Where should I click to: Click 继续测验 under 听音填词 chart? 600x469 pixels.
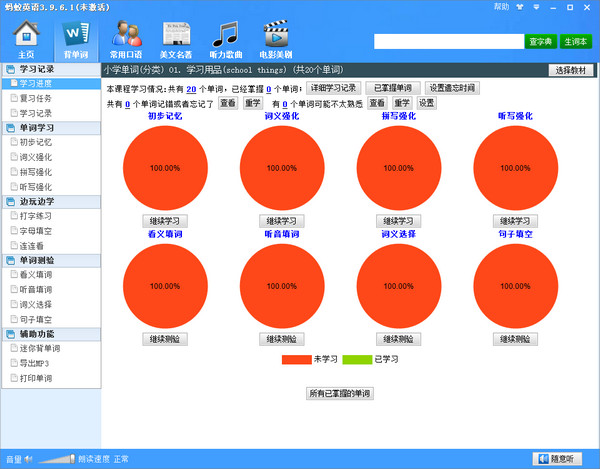click(282, 339)
